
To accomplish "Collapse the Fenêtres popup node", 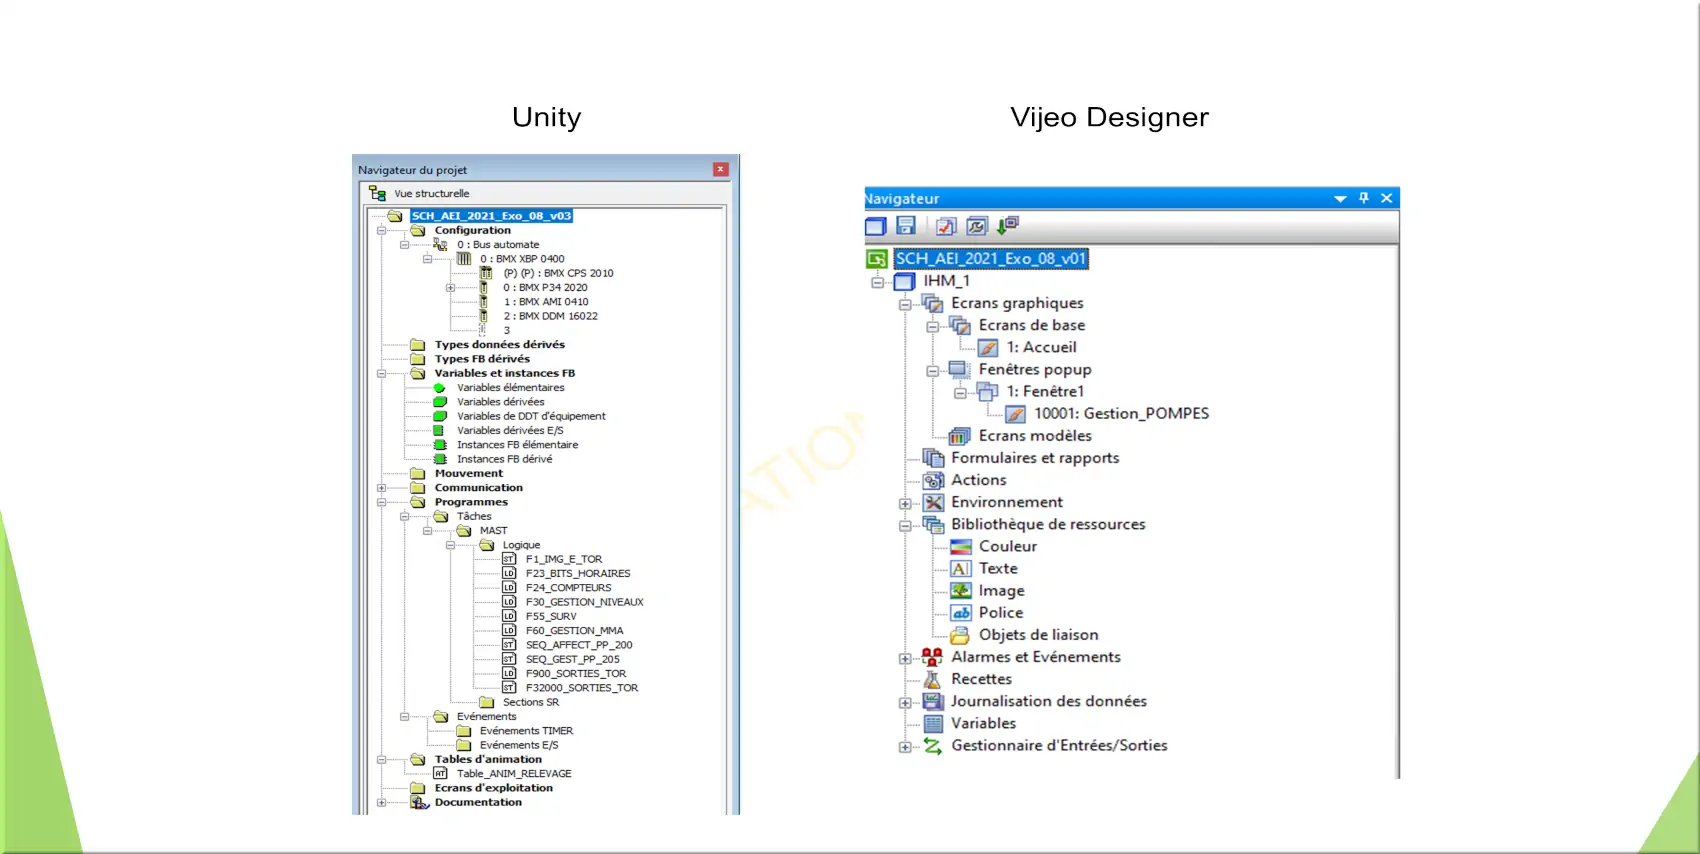I will (x=932, y=370).
